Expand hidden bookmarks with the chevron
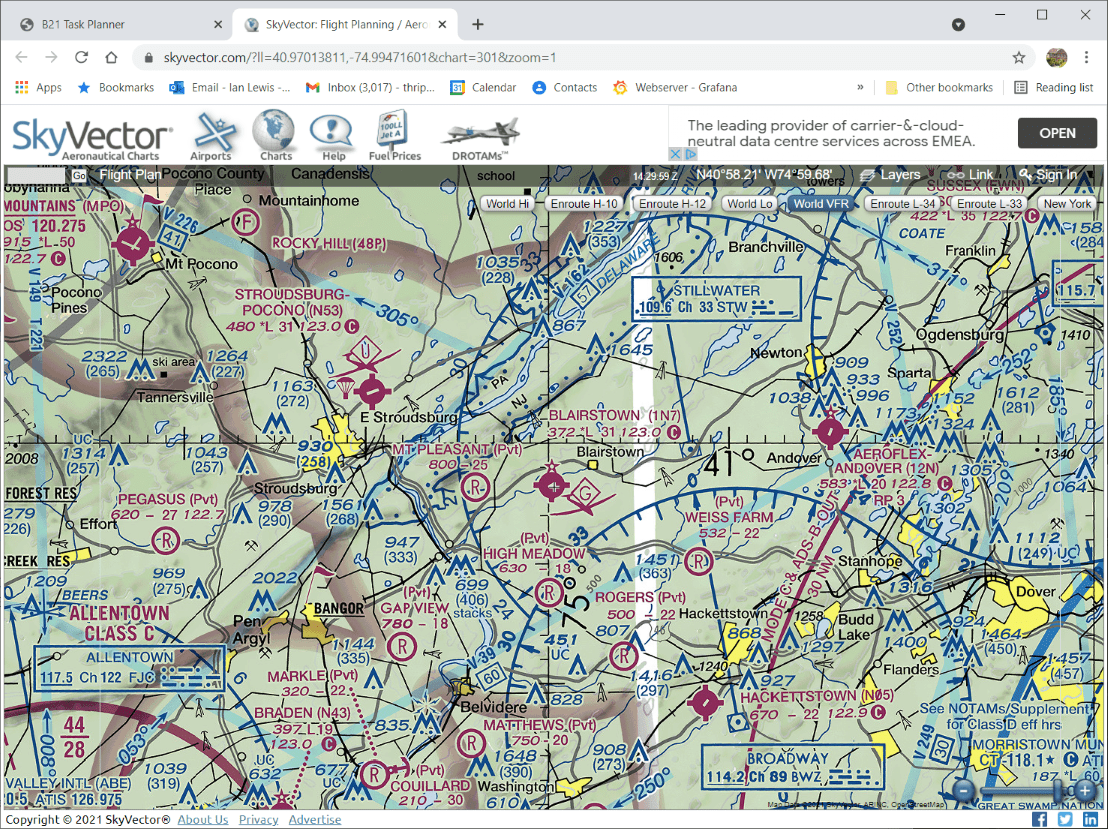 860,87
